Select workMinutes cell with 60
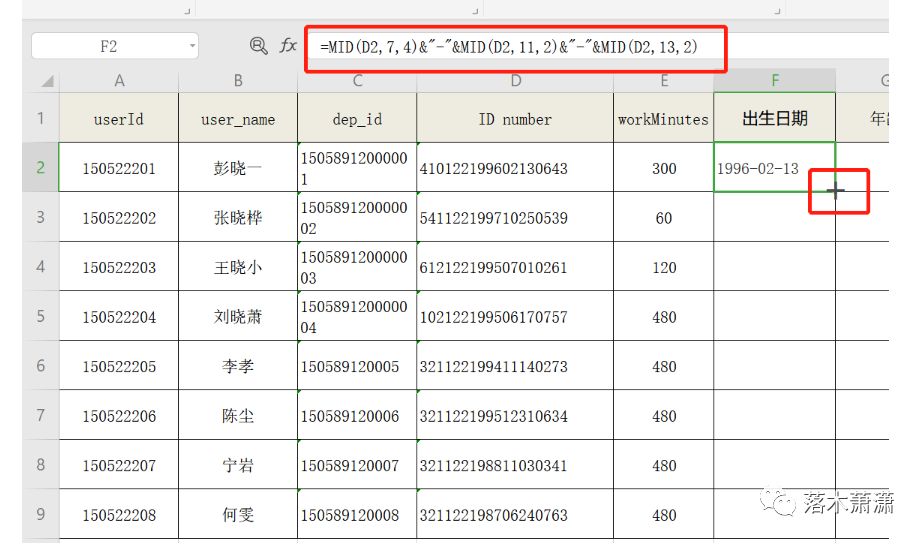The height and width of the screenshot is (543, 924). tap(664, 218)
